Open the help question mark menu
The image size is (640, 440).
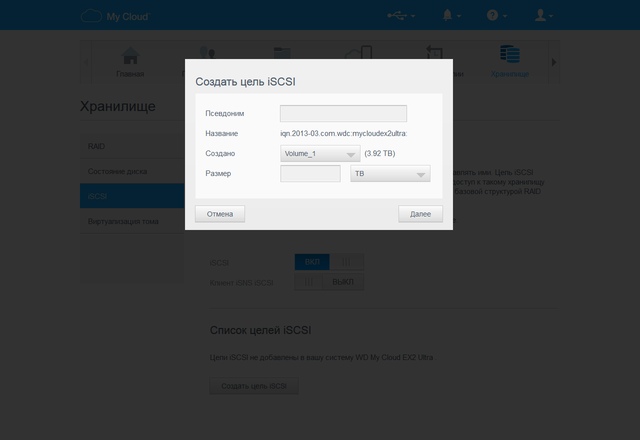[x=496, y=16]
